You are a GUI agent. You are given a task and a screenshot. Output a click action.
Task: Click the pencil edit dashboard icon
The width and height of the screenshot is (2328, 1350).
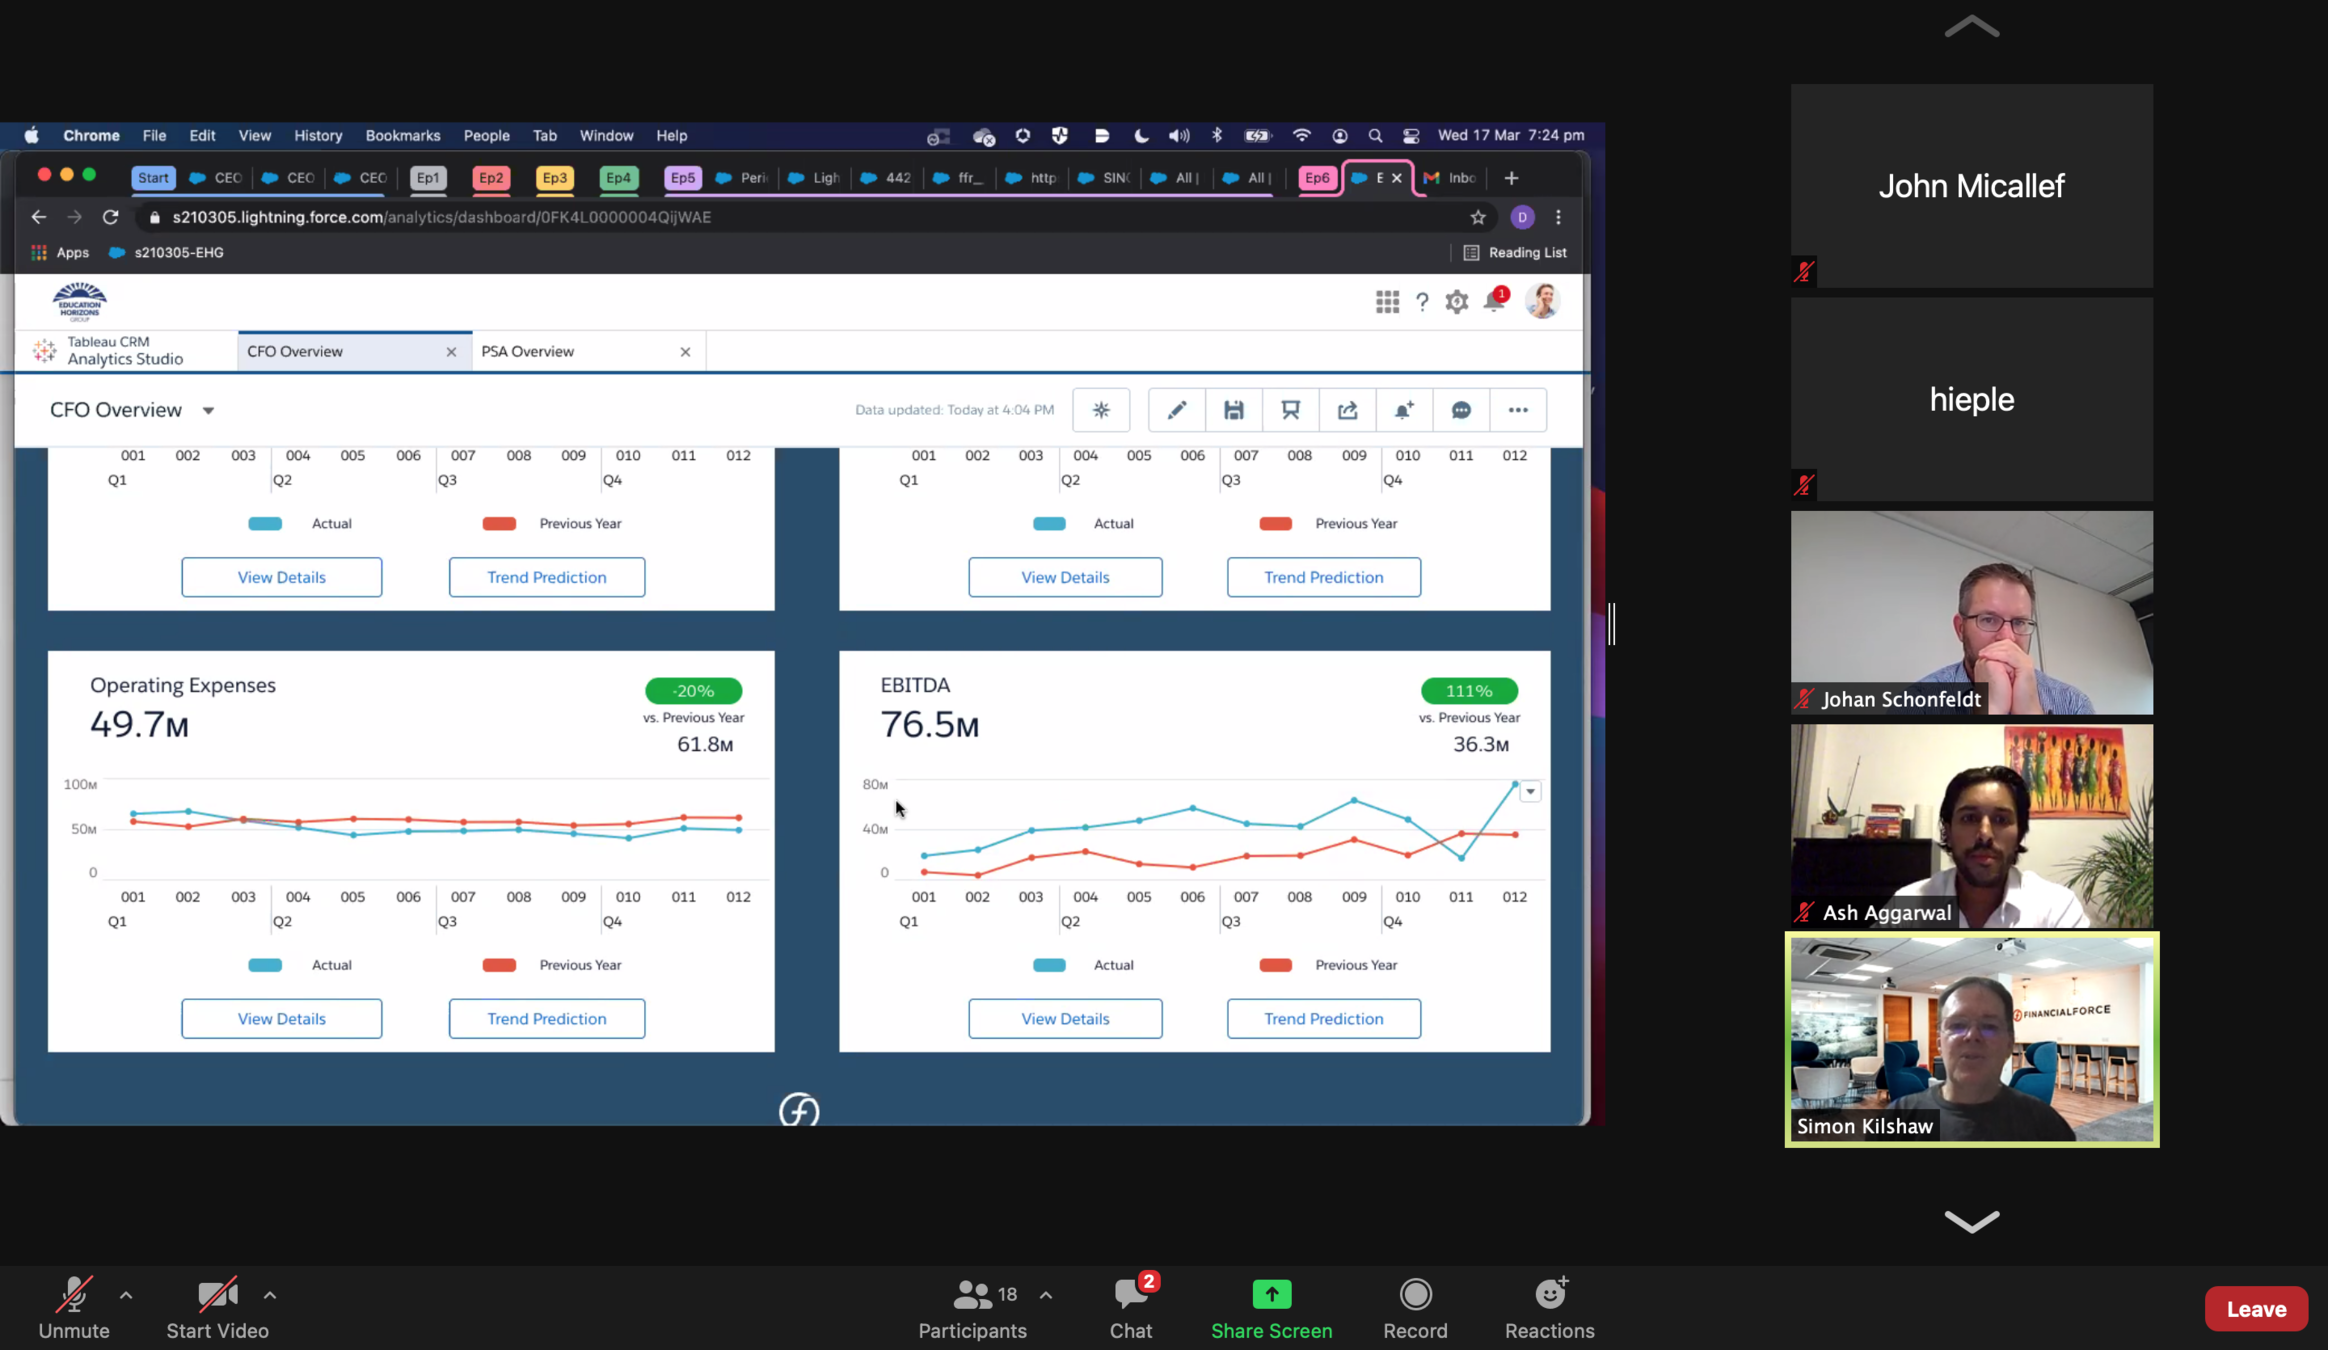tap(1176, 410)
